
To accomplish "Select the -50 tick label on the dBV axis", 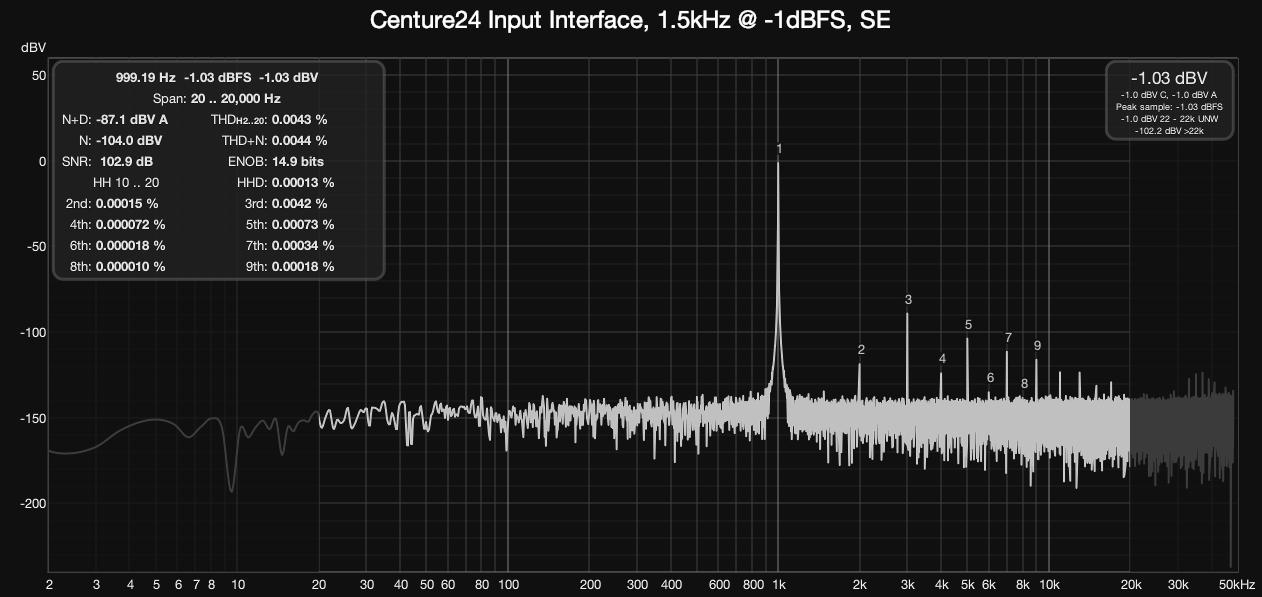I will (36, 247).
